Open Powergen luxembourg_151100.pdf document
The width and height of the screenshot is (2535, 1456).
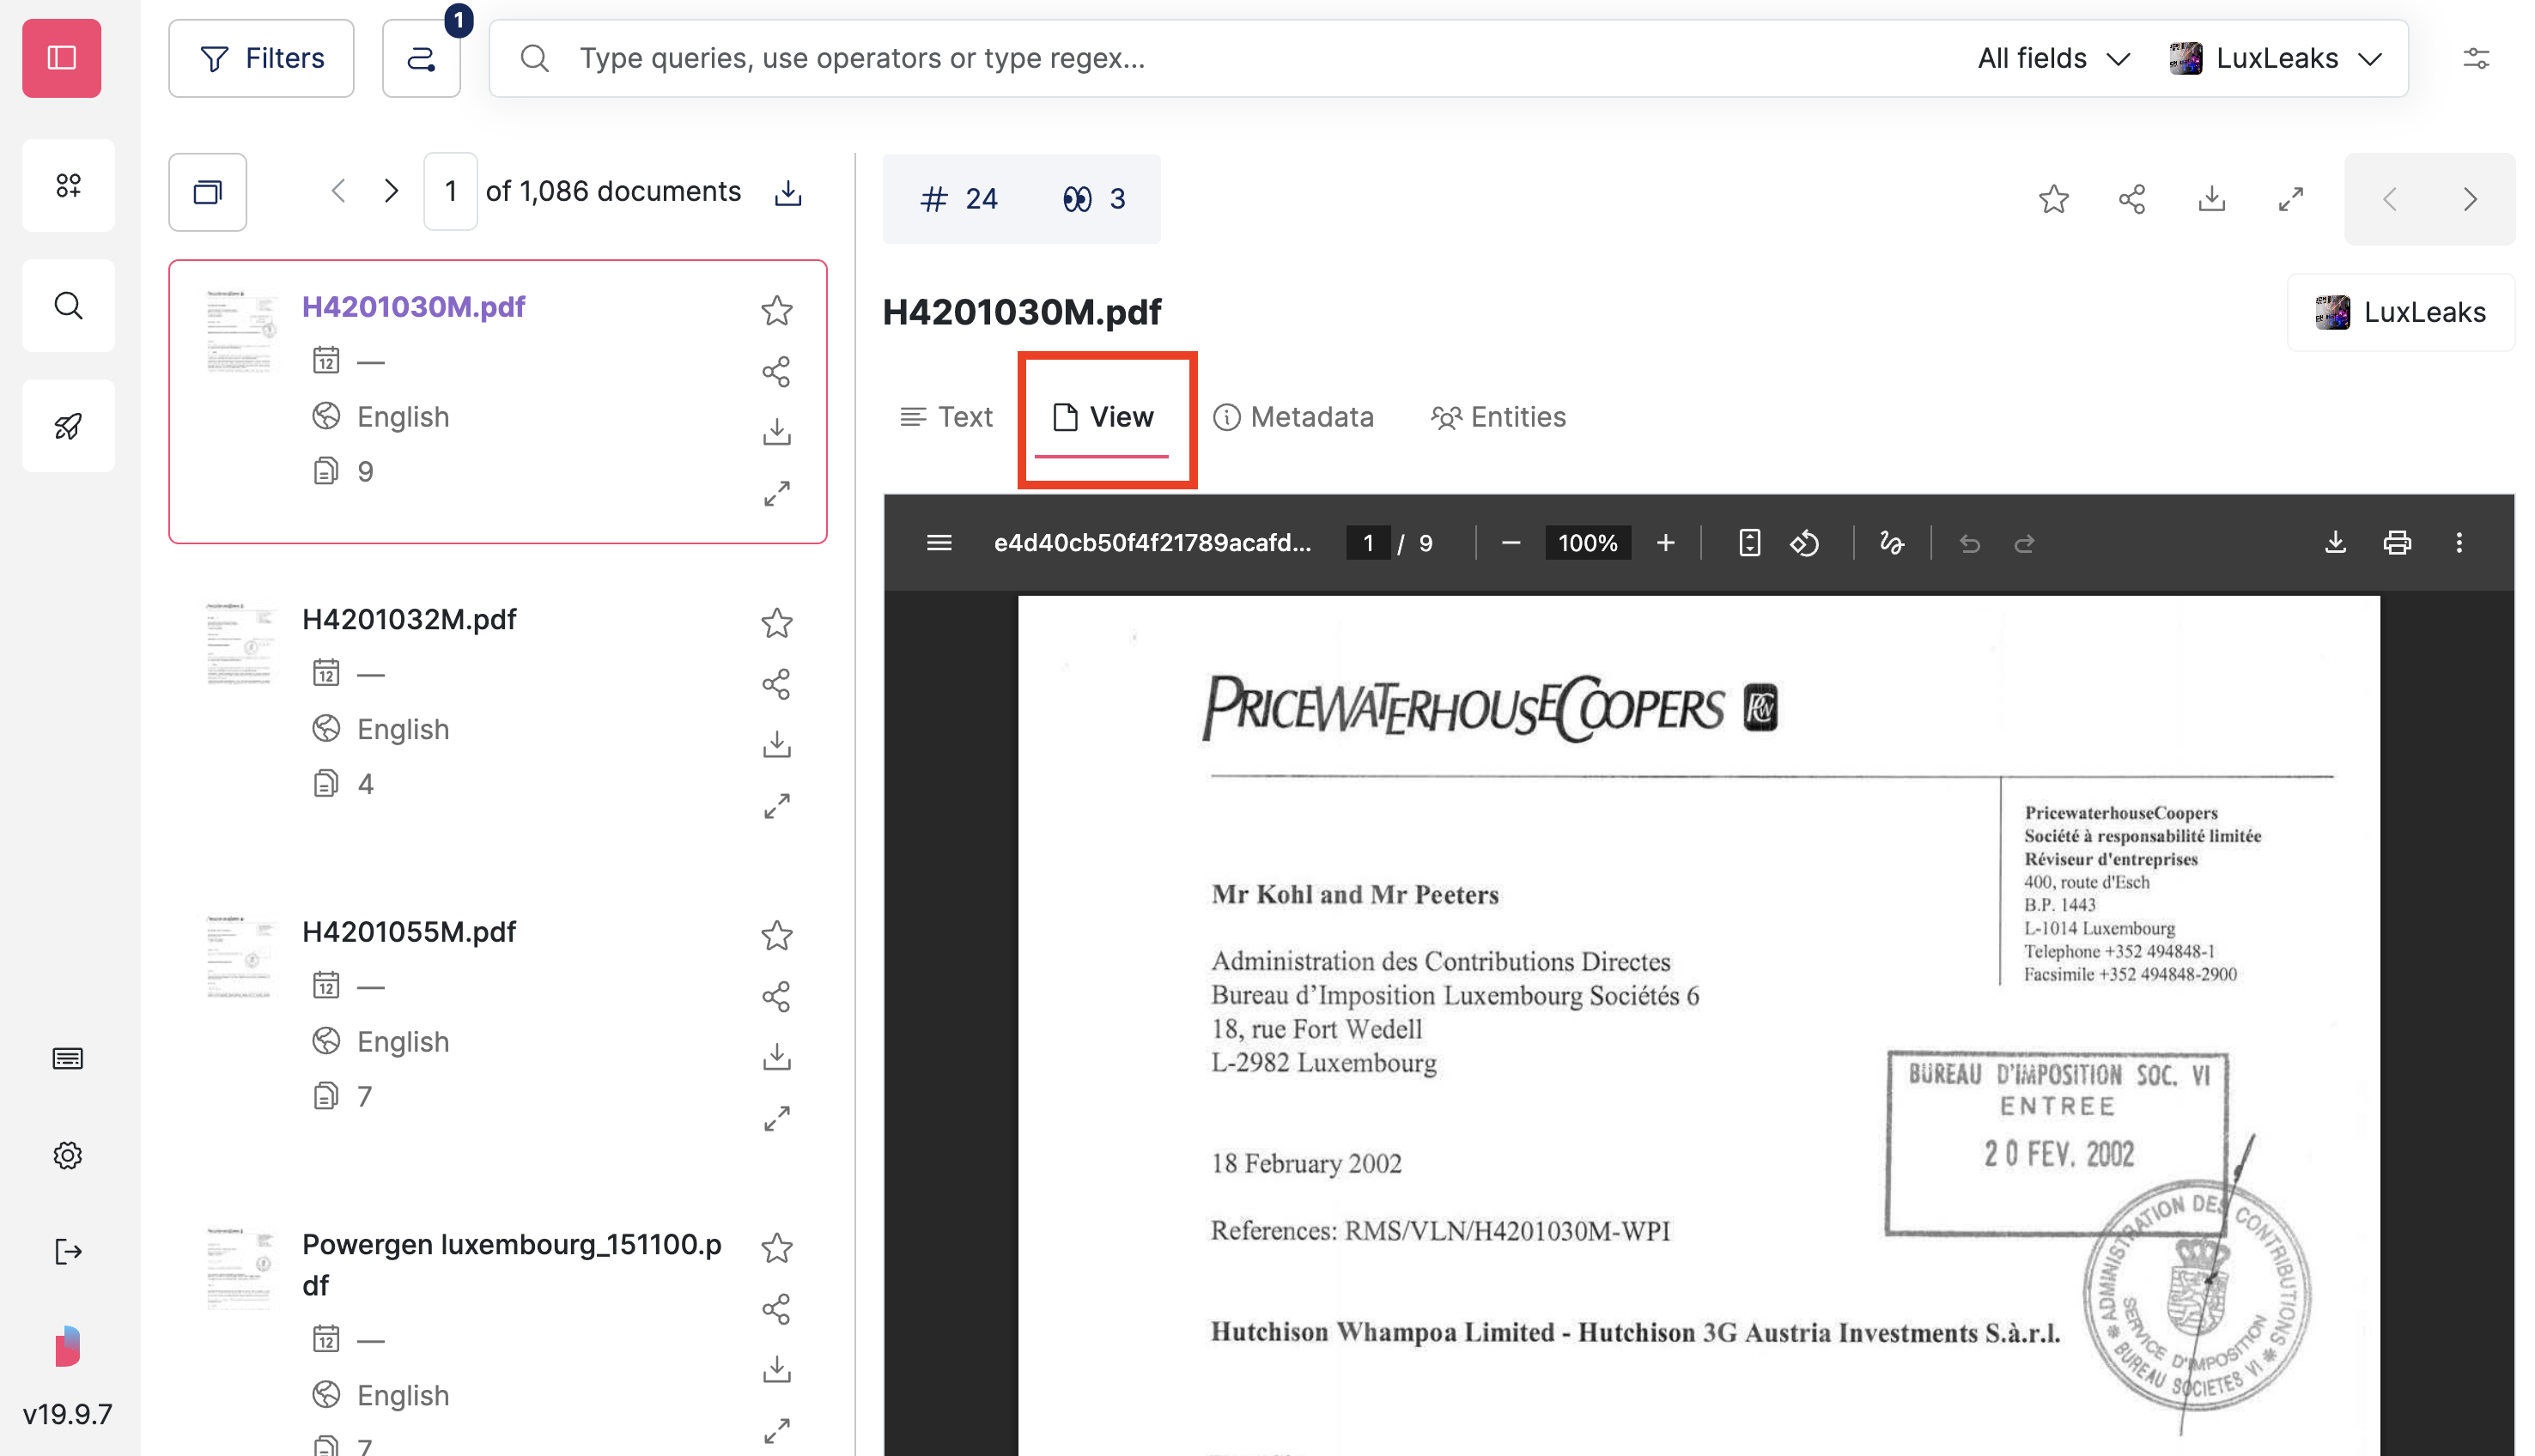[x=511, y=1264]
